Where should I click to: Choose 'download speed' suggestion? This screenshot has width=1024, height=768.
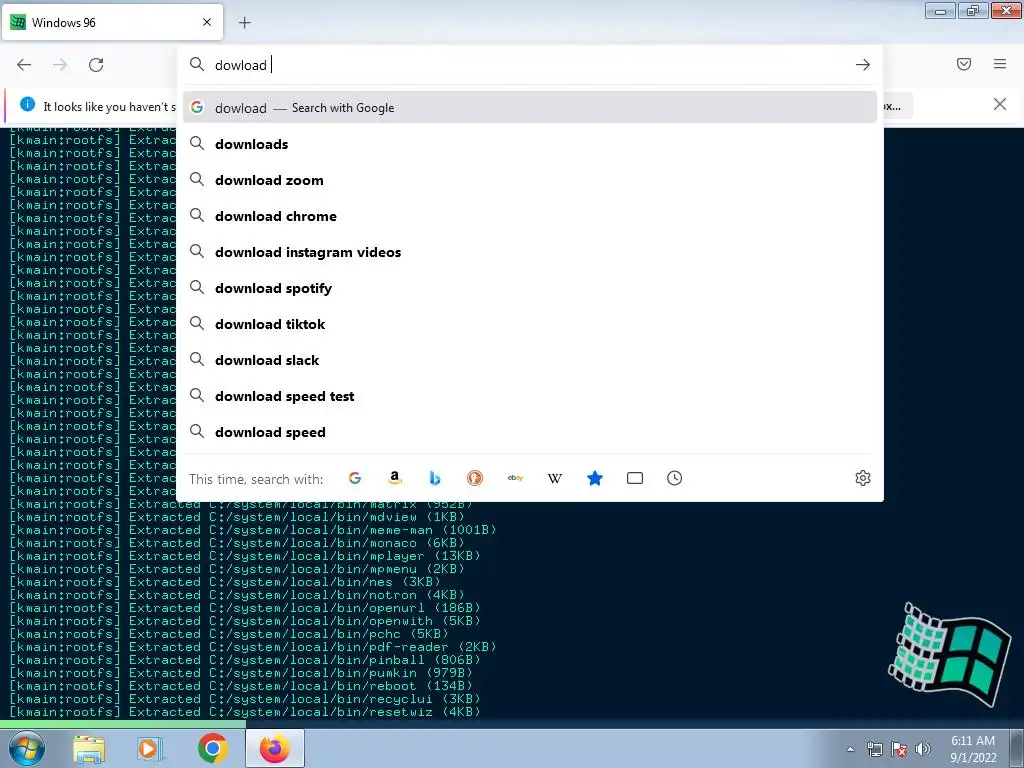[530, 431]
